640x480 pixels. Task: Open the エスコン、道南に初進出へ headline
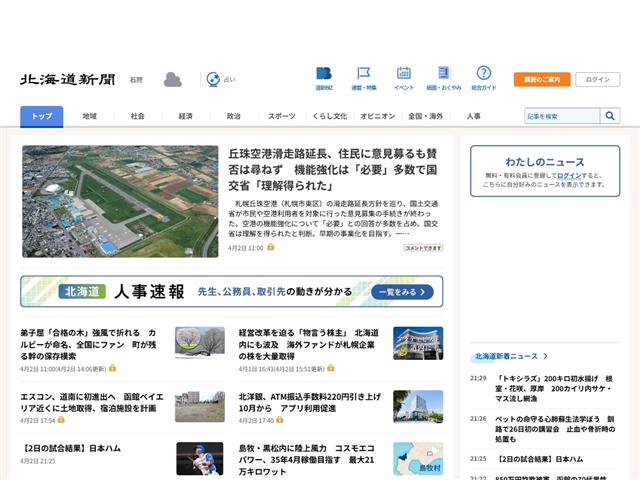point(92,402)
